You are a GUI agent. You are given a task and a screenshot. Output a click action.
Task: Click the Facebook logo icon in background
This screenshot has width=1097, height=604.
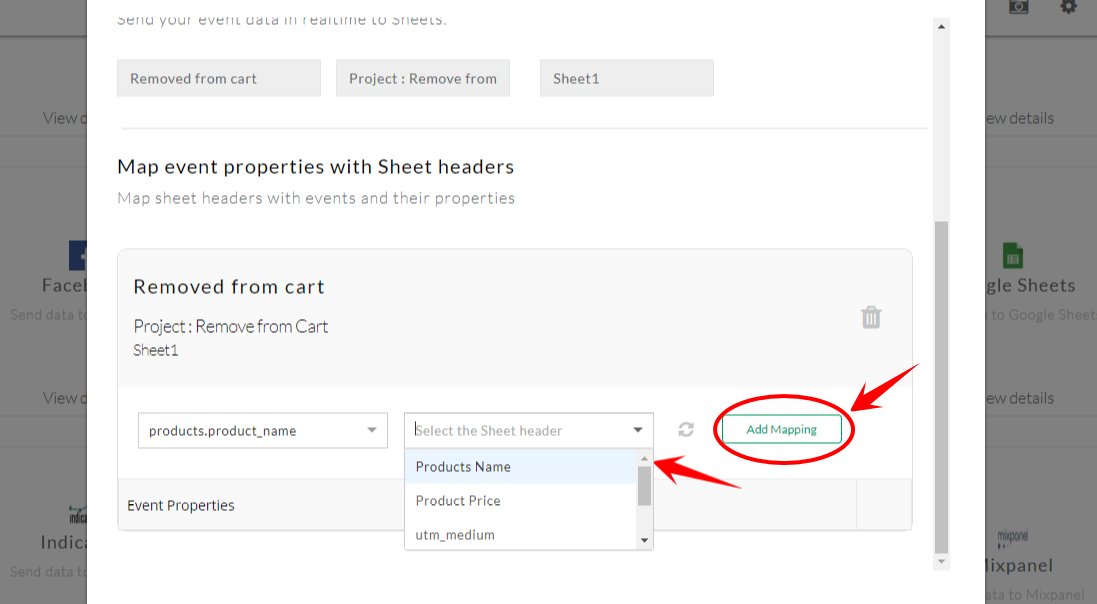coord(78,255)
